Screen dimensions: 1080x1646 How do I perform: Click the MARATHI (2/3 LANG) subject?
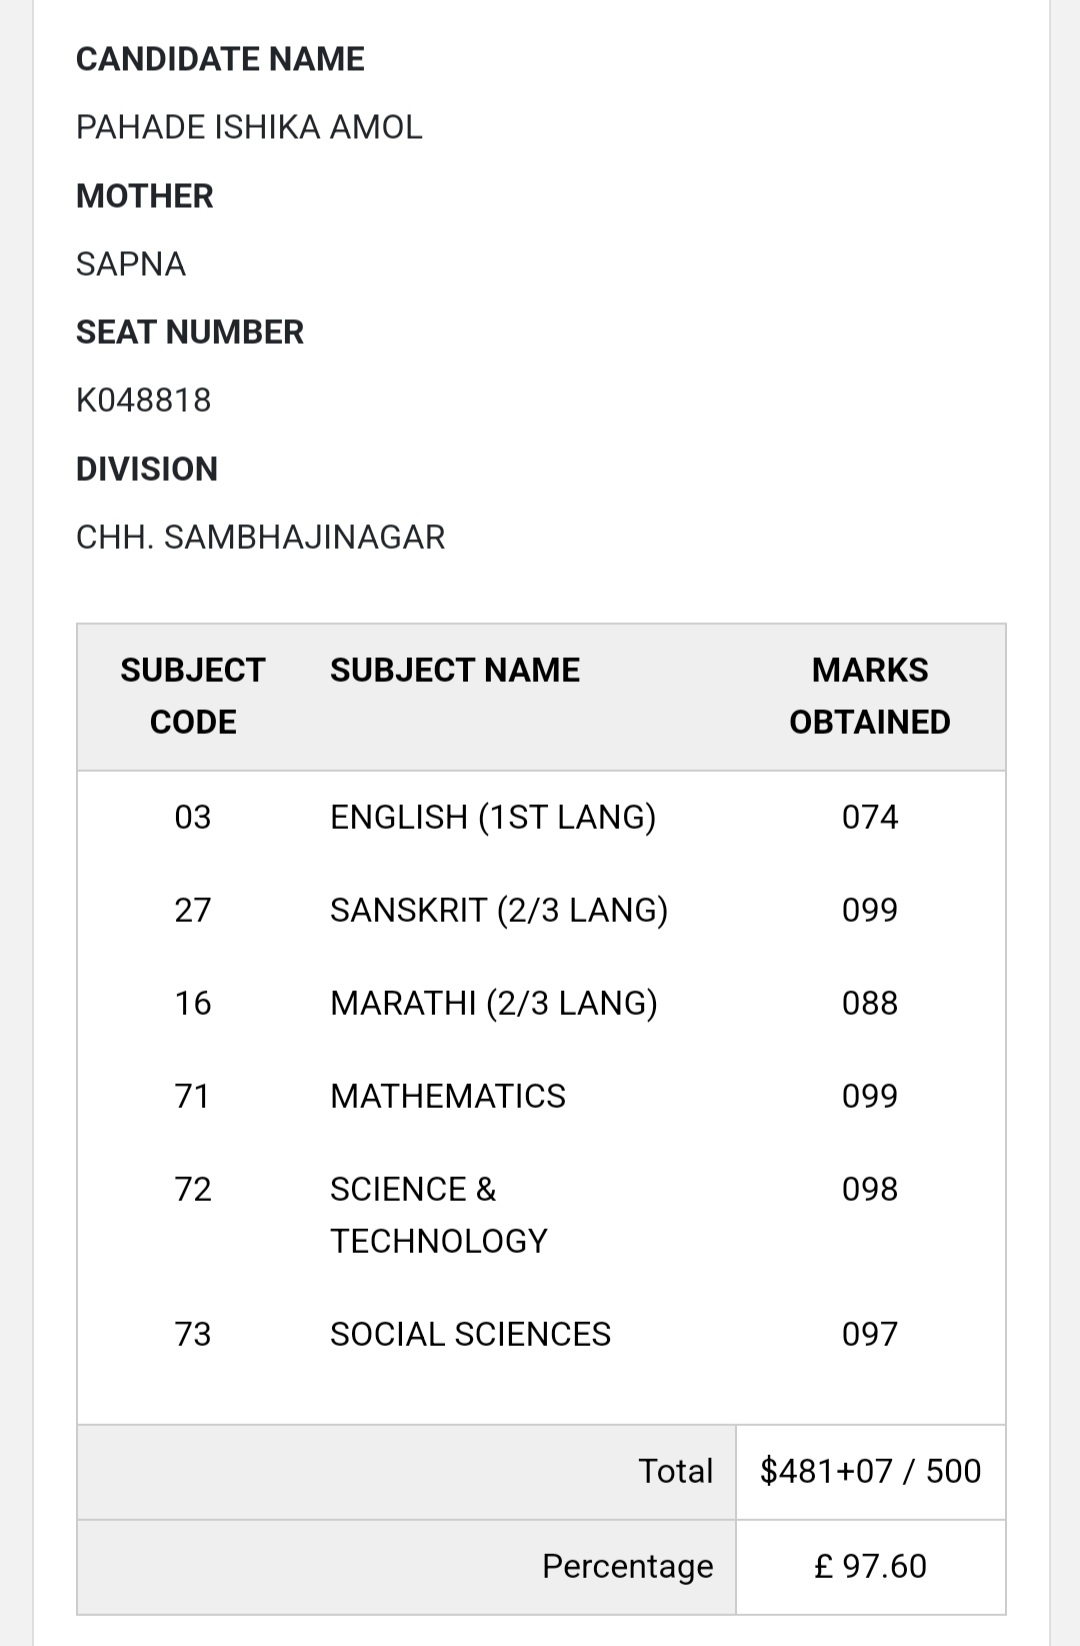494,1003
